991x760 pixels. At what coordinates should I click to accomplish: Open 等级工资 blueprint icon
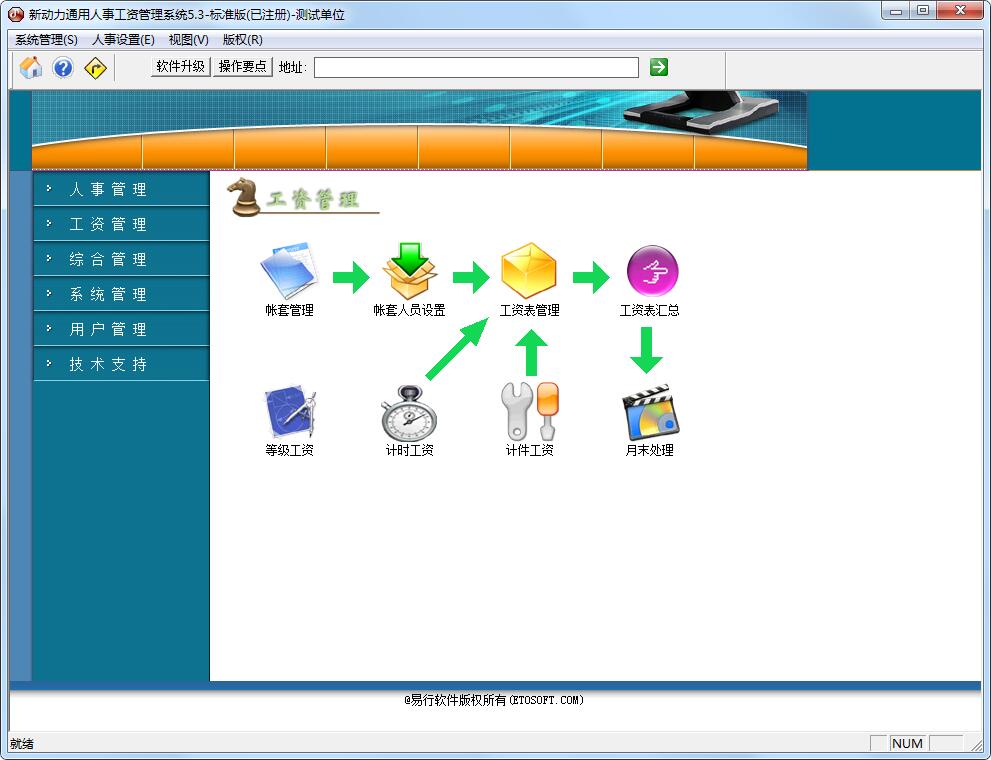(290, 413)
